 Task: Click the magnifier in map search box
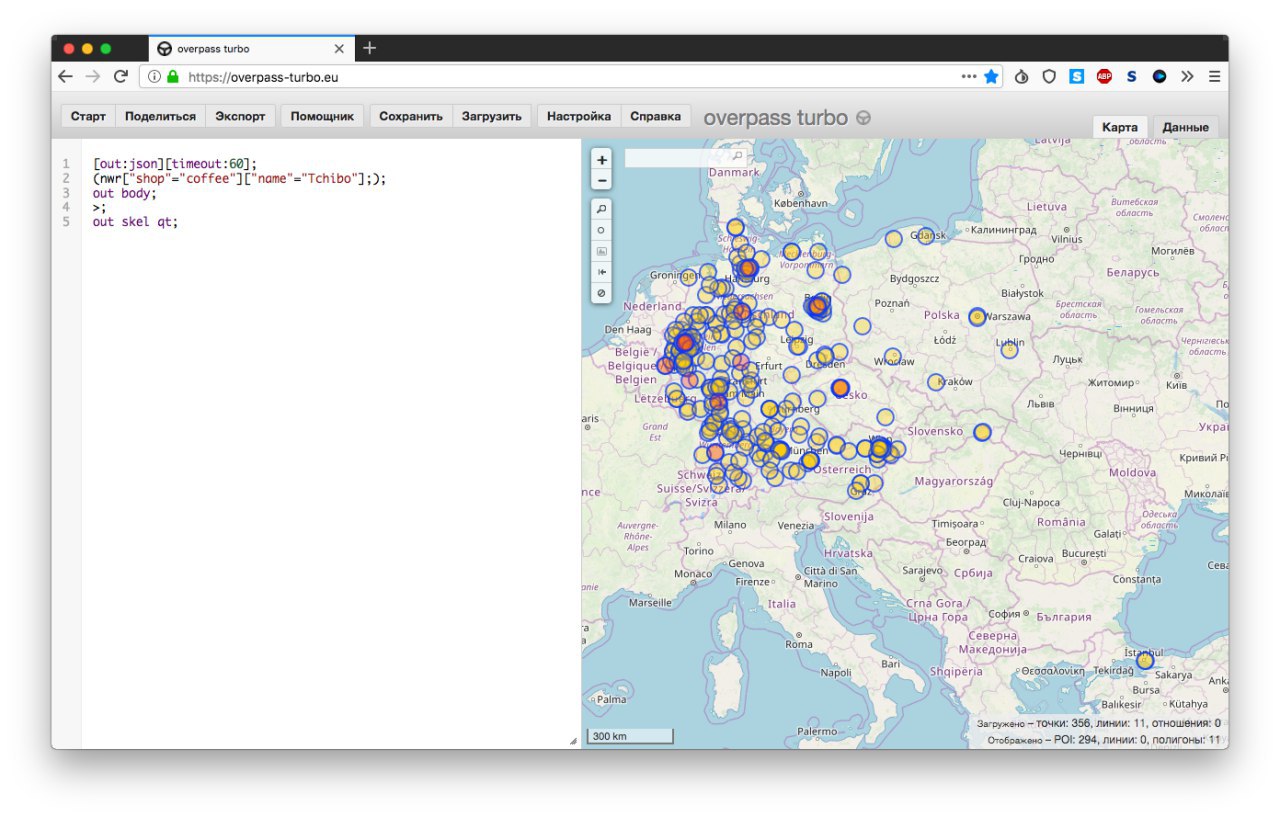coord(737,157)
